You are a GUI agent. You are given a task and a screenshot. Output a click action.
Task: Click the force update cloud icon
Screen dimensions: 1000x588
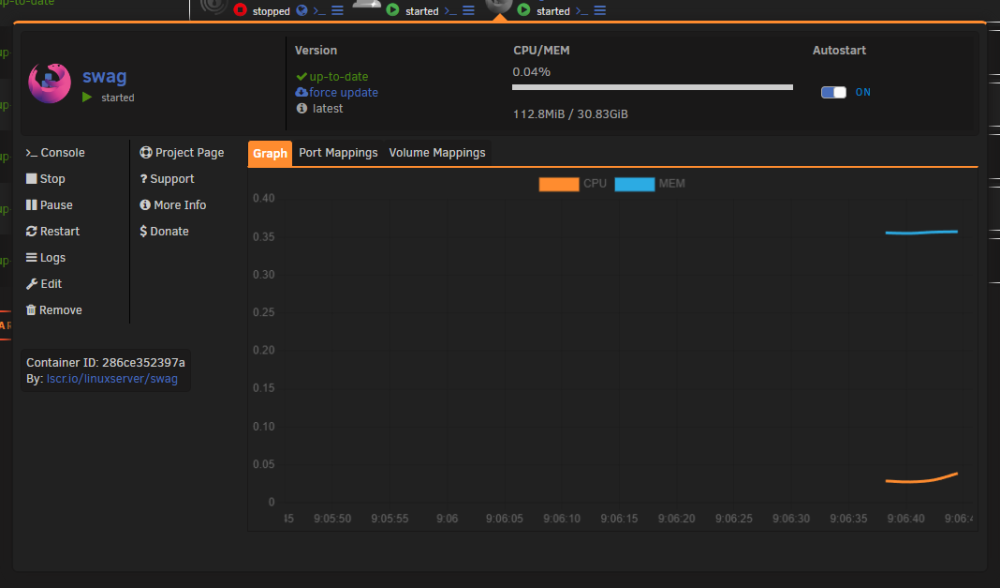[301, 92]
